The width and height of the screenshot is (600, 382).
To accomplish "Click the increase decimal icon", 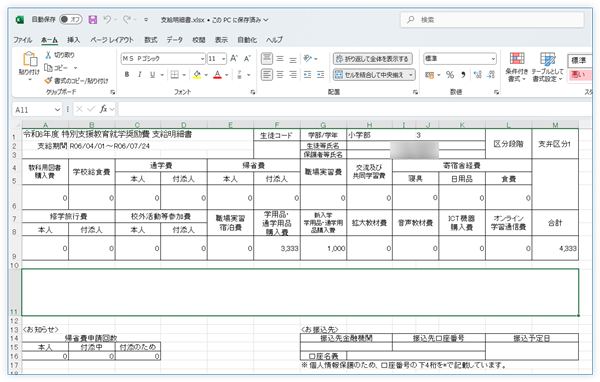I will pos(478,75).
